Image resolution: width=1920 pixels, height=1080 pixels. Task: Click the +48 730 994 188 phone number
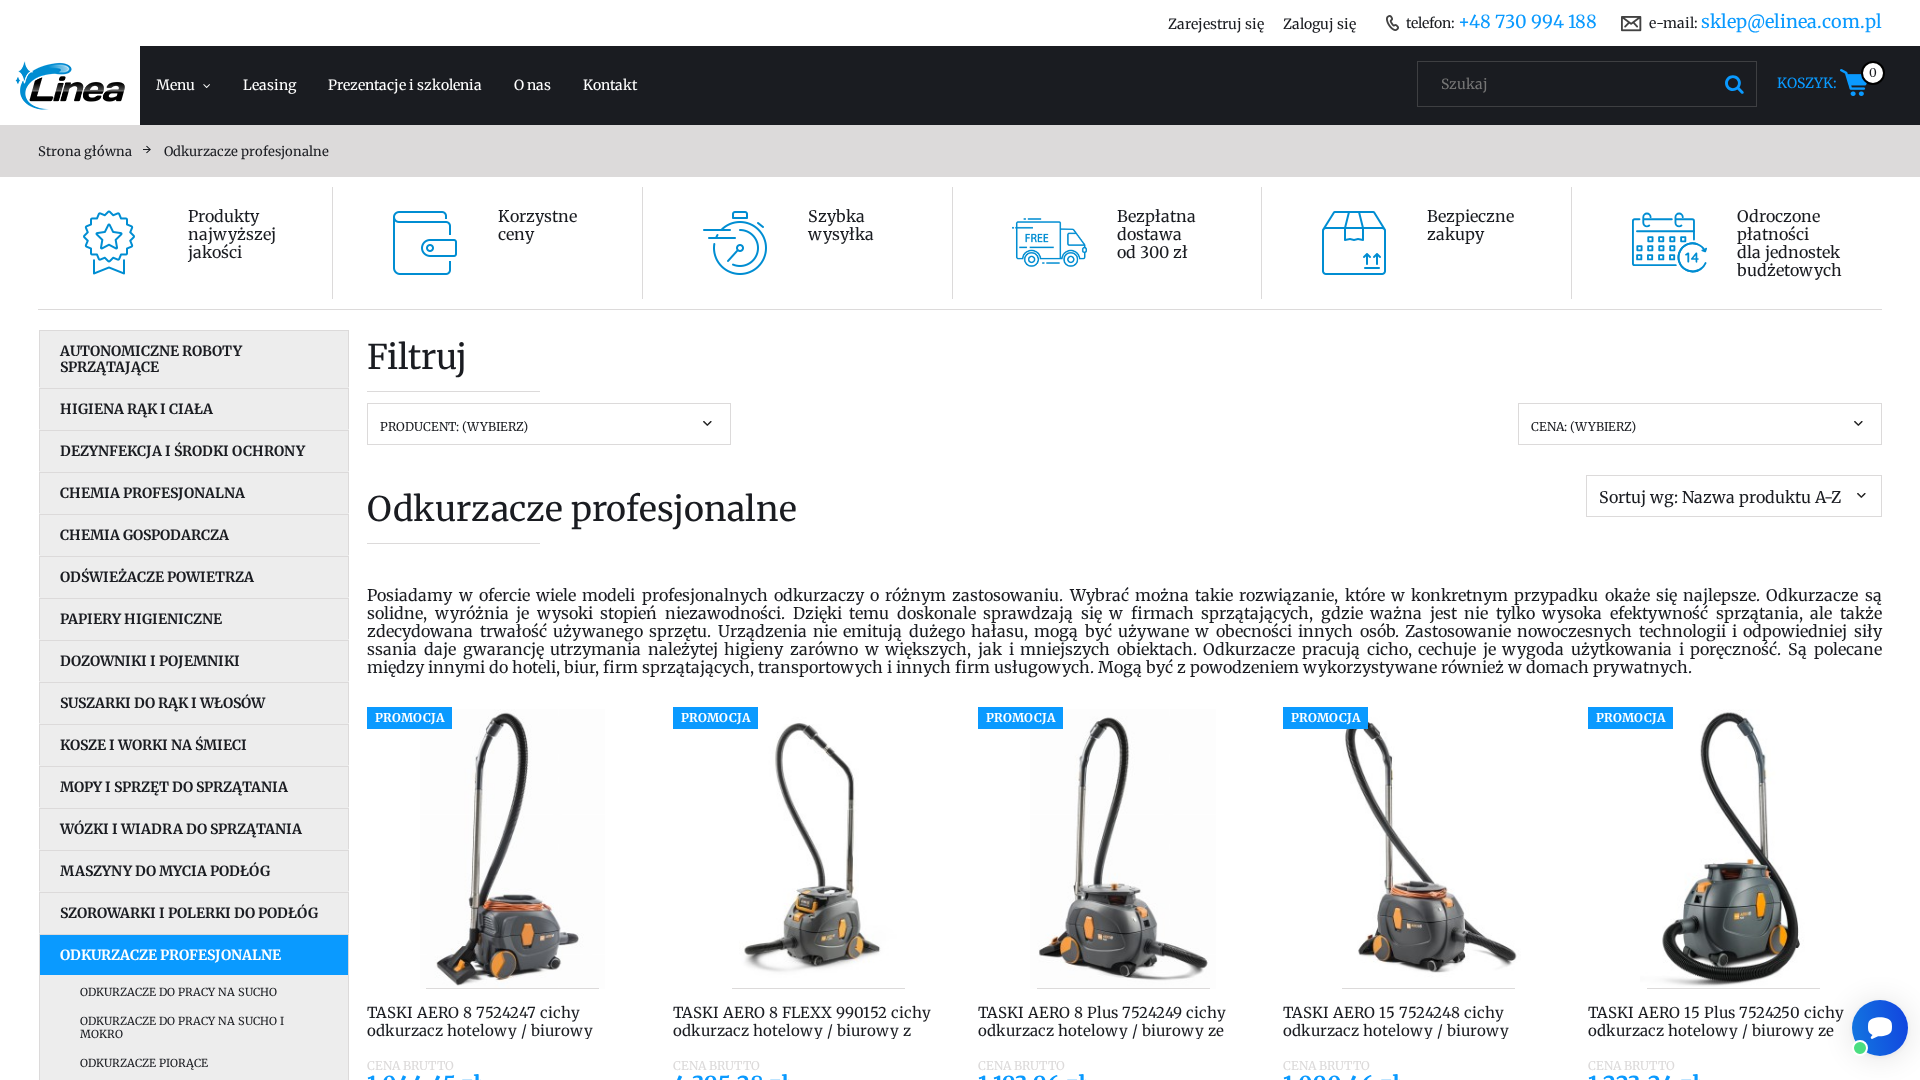click(1527, 21)
